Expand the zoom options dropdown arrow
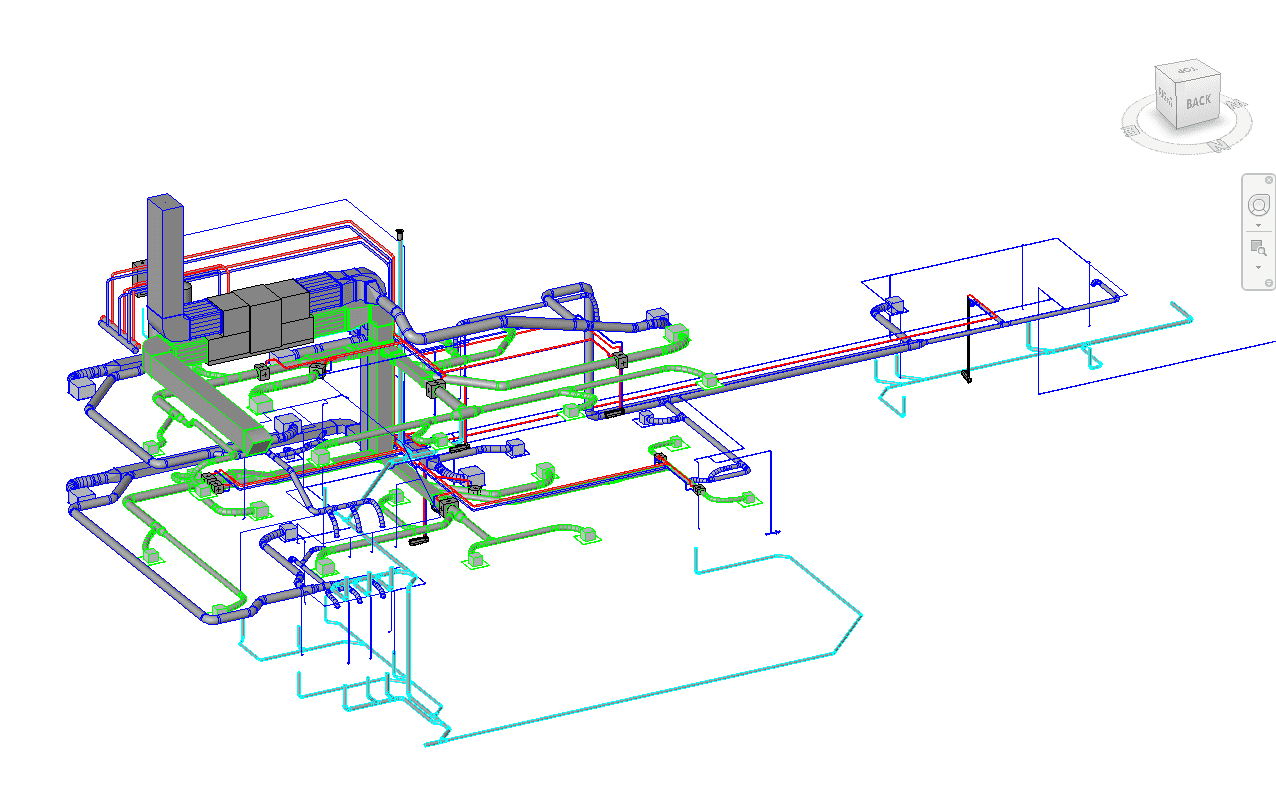 (x=1258, y=267)
